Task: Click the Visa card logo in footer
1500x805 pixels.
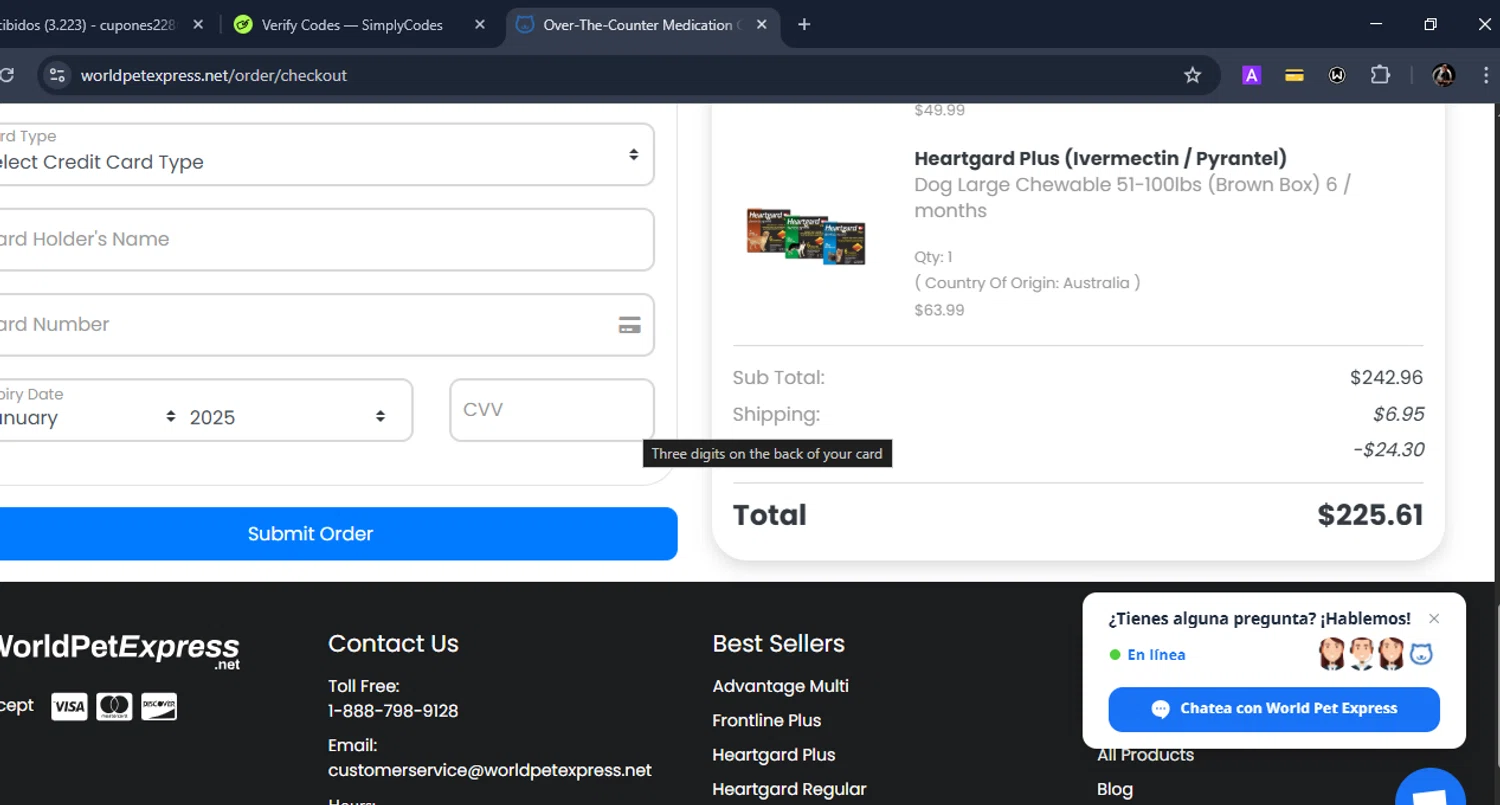Action: point(69,707)
